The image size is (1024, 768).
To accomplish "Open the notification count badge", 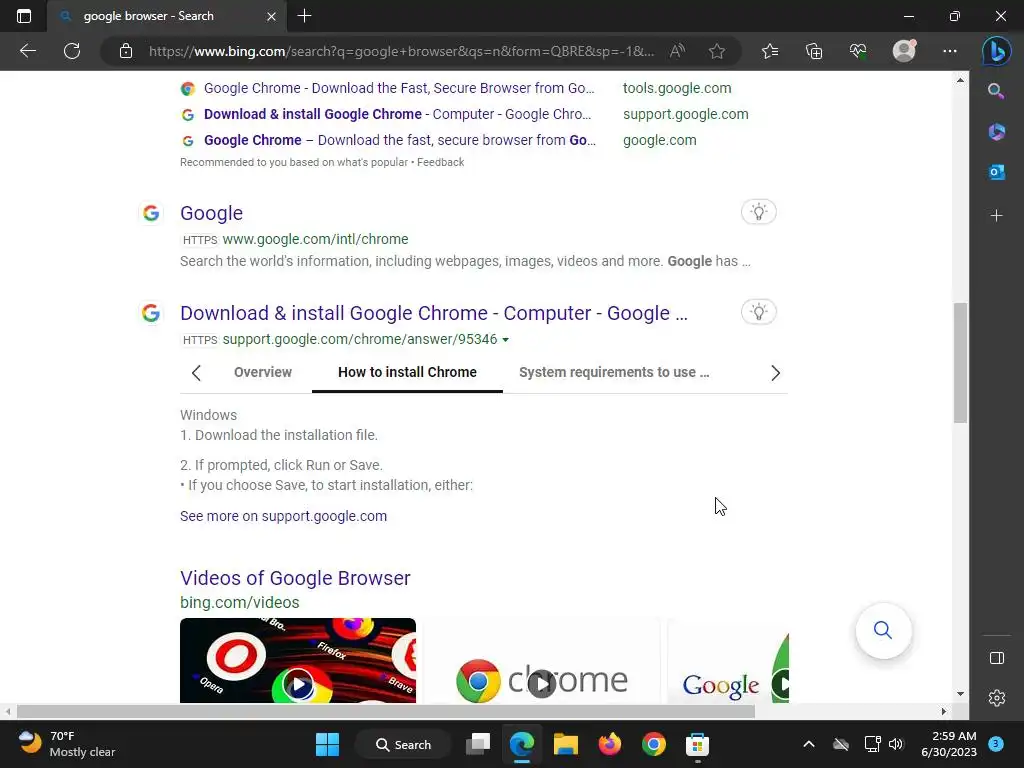I will 996,743.
